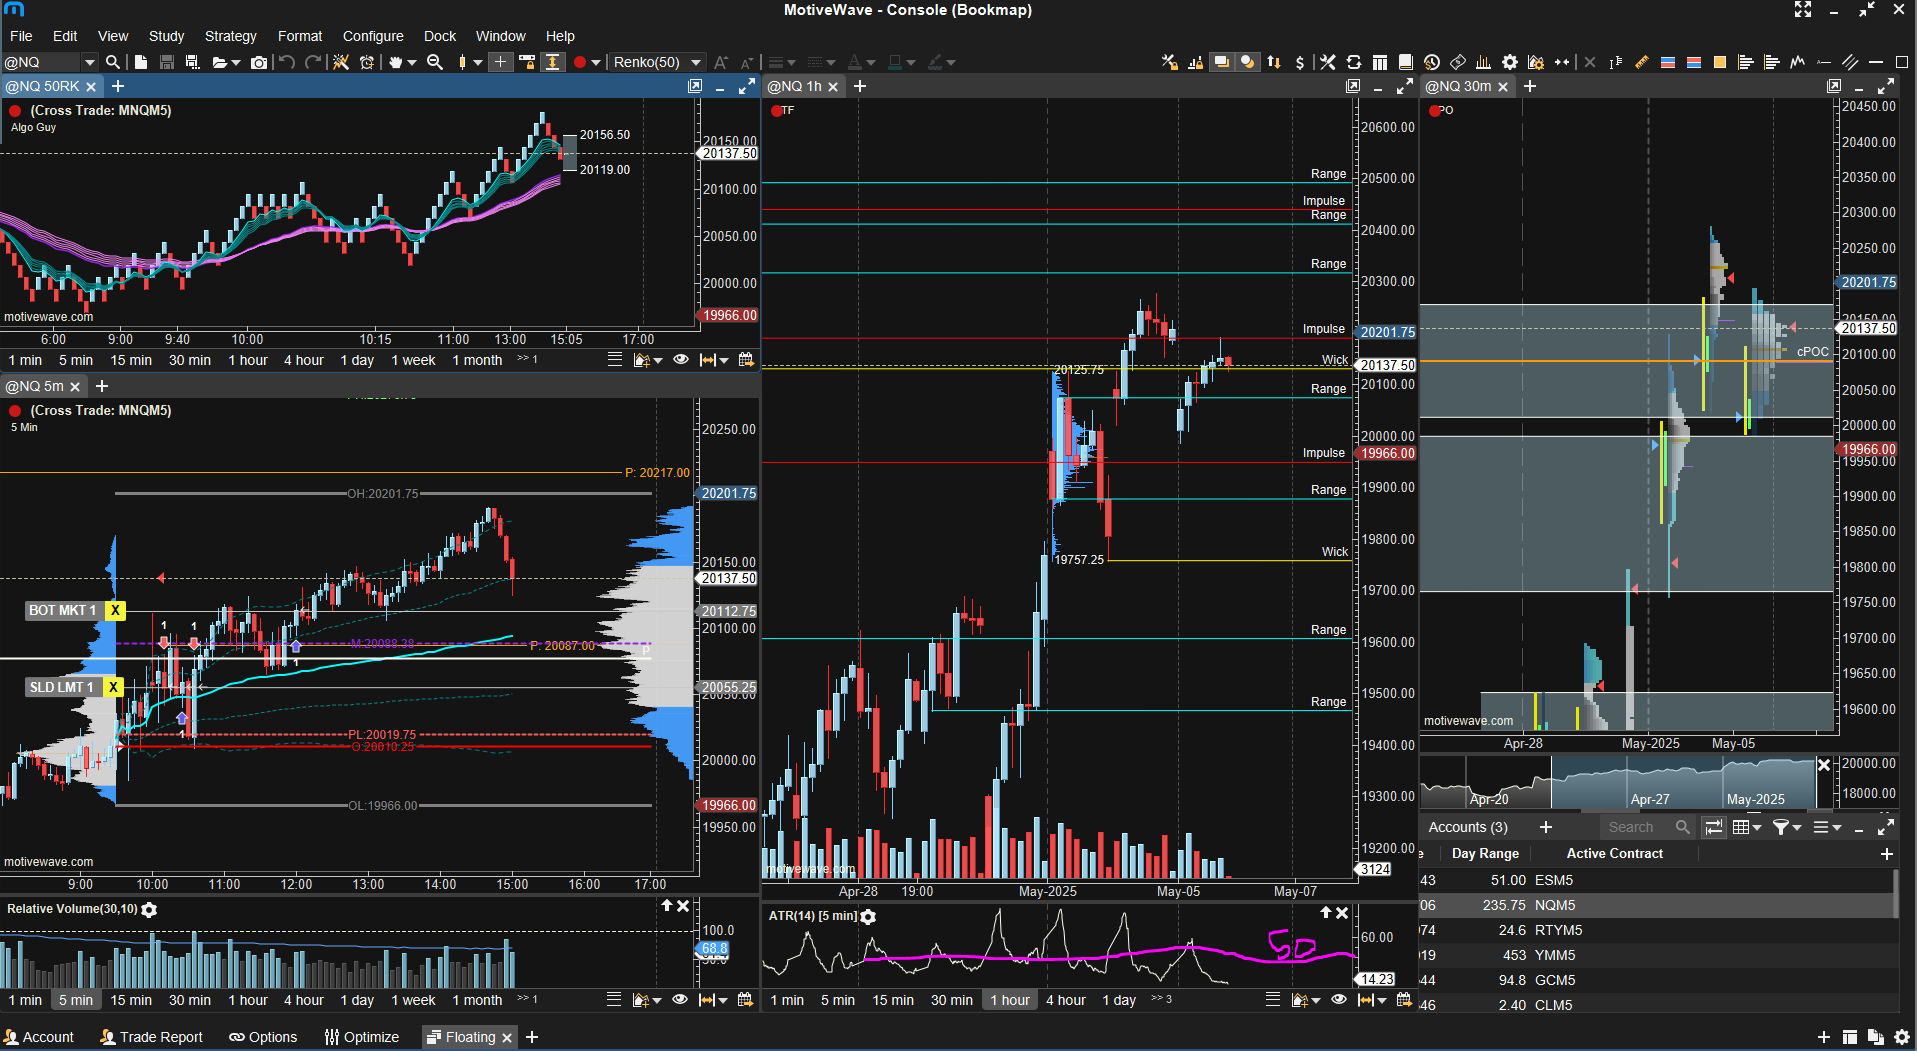Click the time and sales clock icon
The width and height of the screenshot is (1917, 1051).
click(1432, 62)
